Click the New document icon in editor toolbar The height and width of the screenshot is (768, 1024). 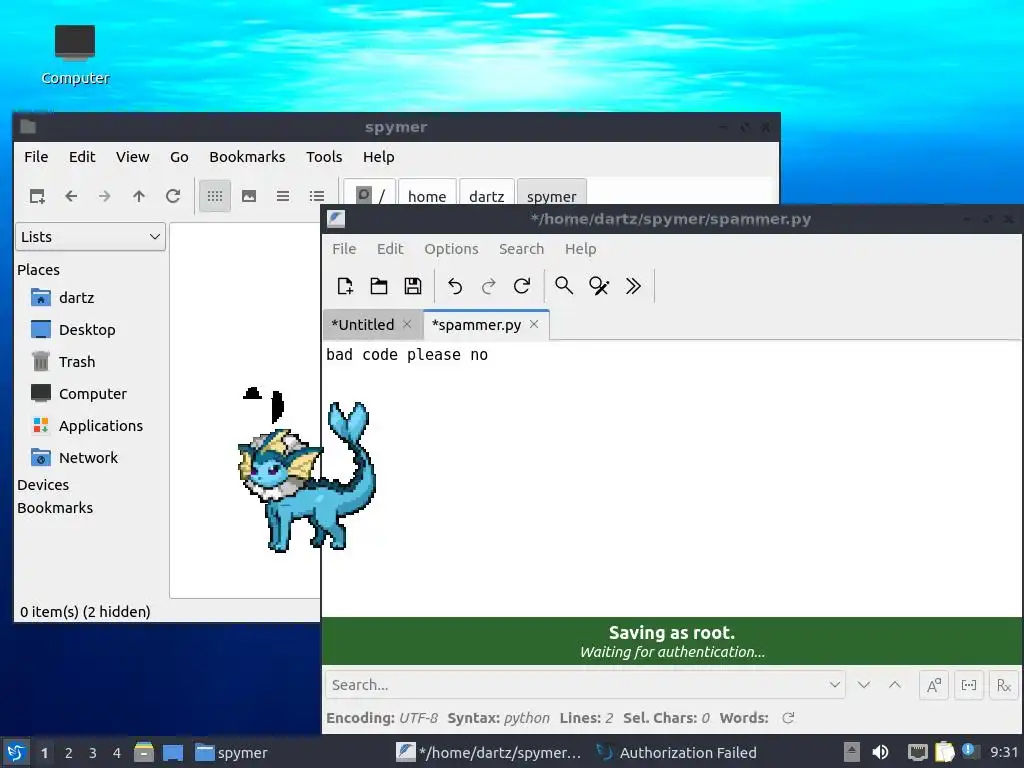(345, 286)
